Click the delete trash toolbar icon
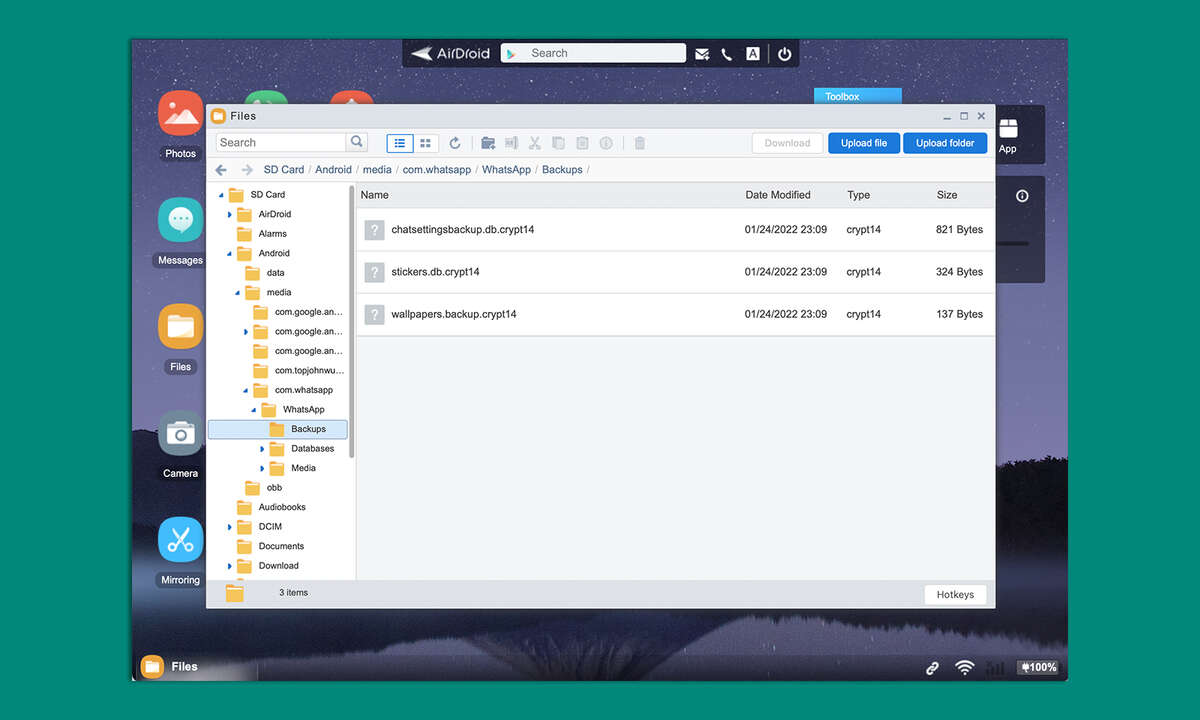This screenshot has height=720, width=1200. [640, 143]
